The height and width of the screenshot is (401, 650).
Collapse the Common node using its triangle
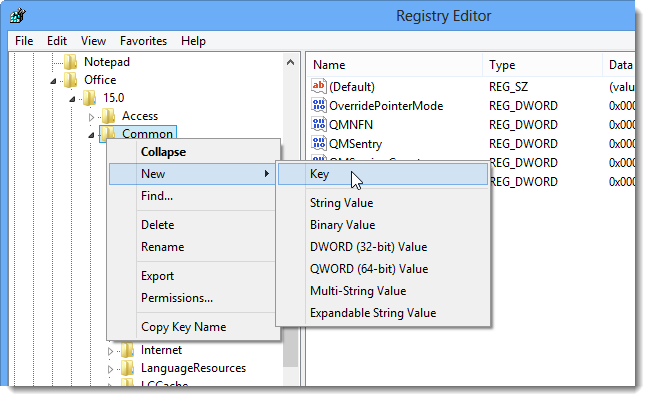point(91,135)
